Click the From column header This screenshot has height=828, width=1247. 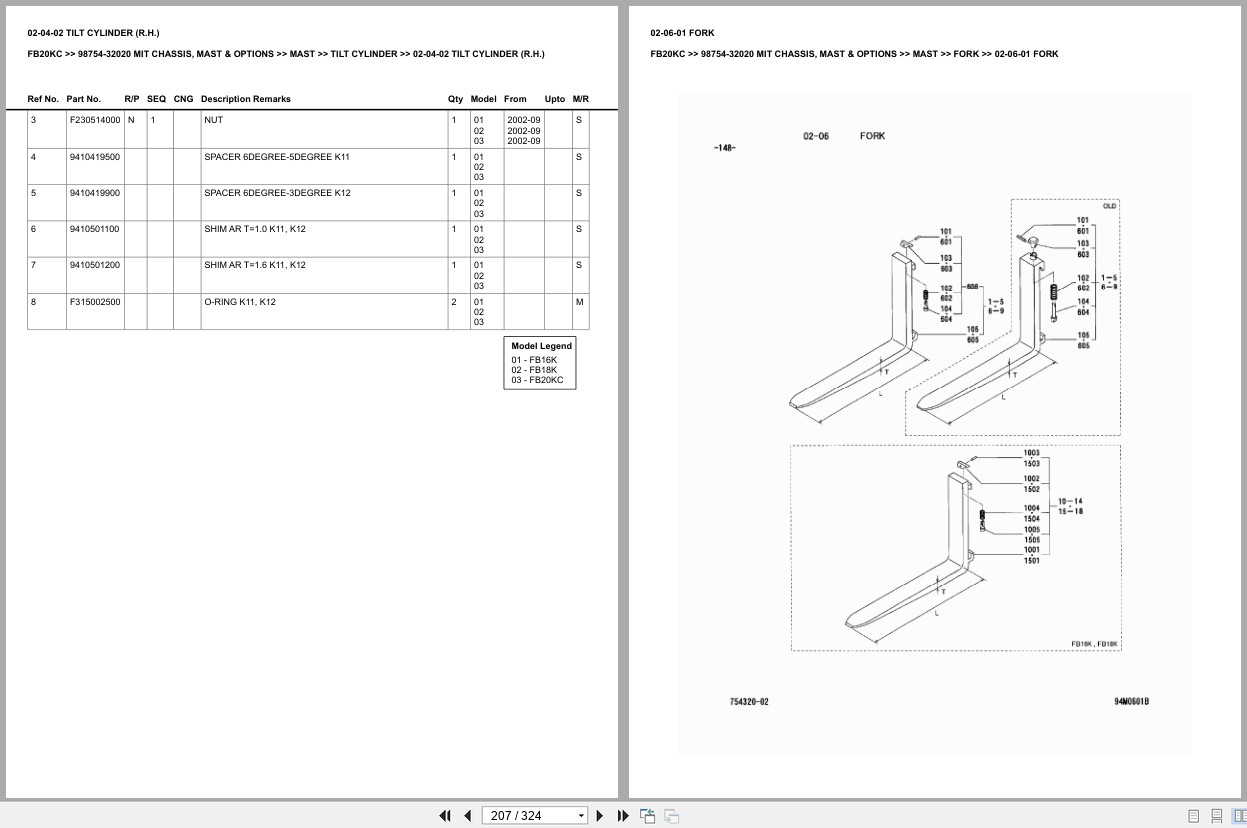click(x=515, y=99)
